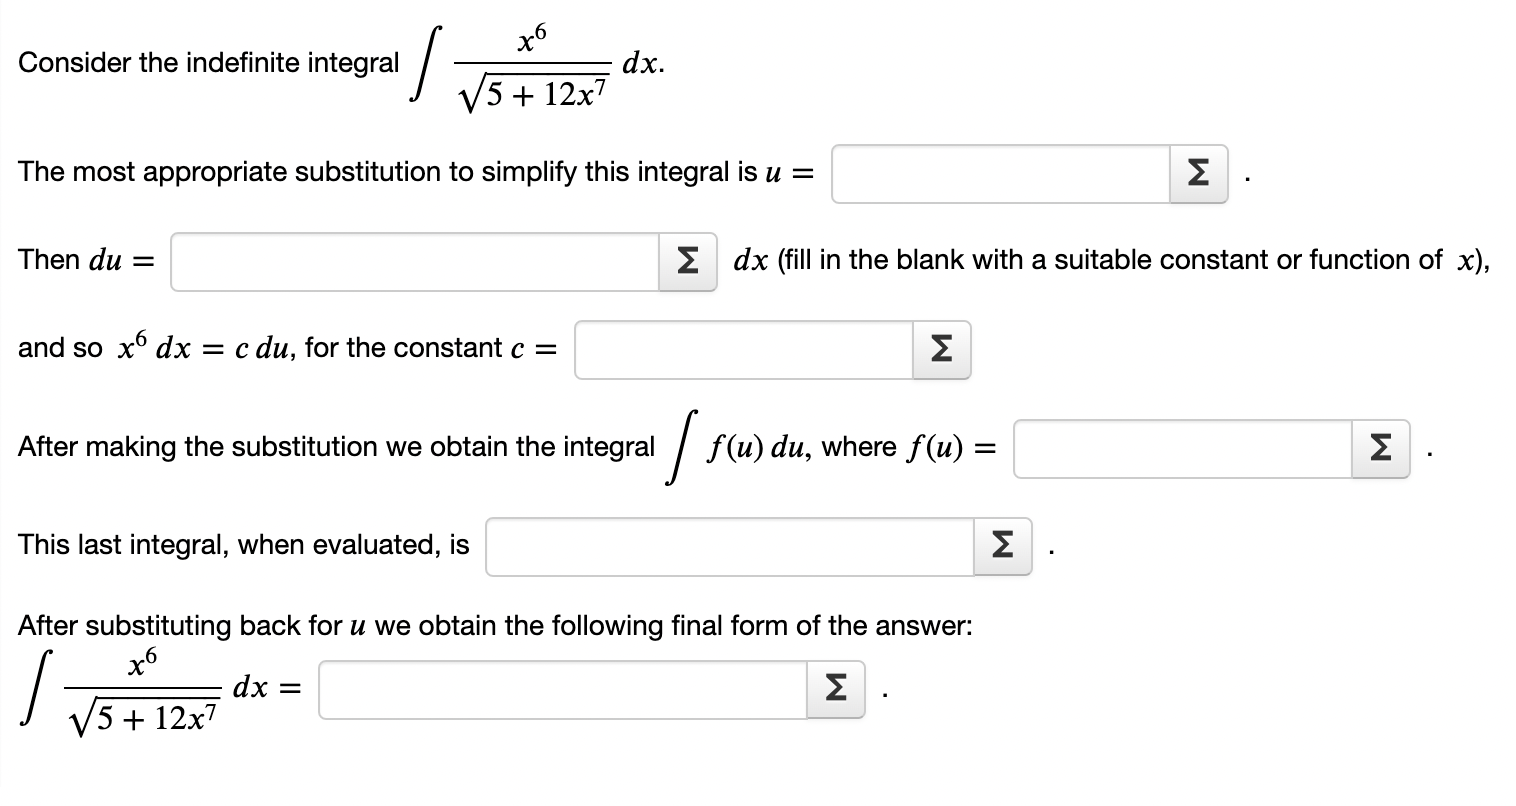Click the final answer box after substituting back
Viewport: 1516px width, 806px height.
click(x=560, y=688)
